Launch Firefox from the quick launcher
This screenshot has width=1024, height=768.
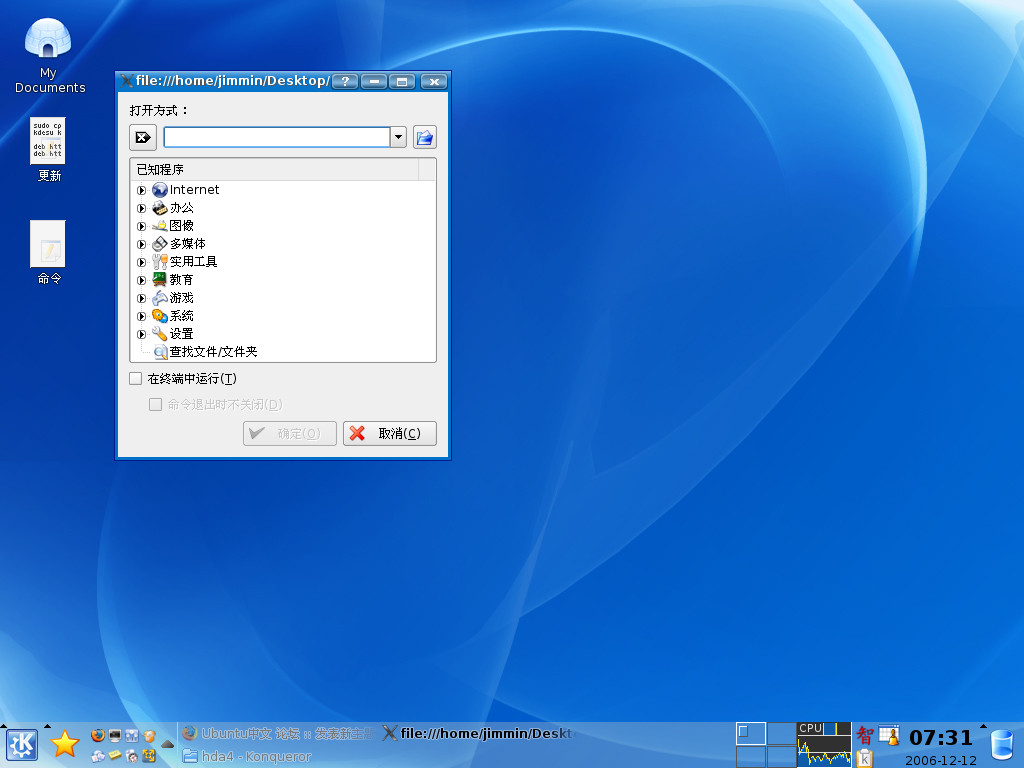click(x=98, y=735)
